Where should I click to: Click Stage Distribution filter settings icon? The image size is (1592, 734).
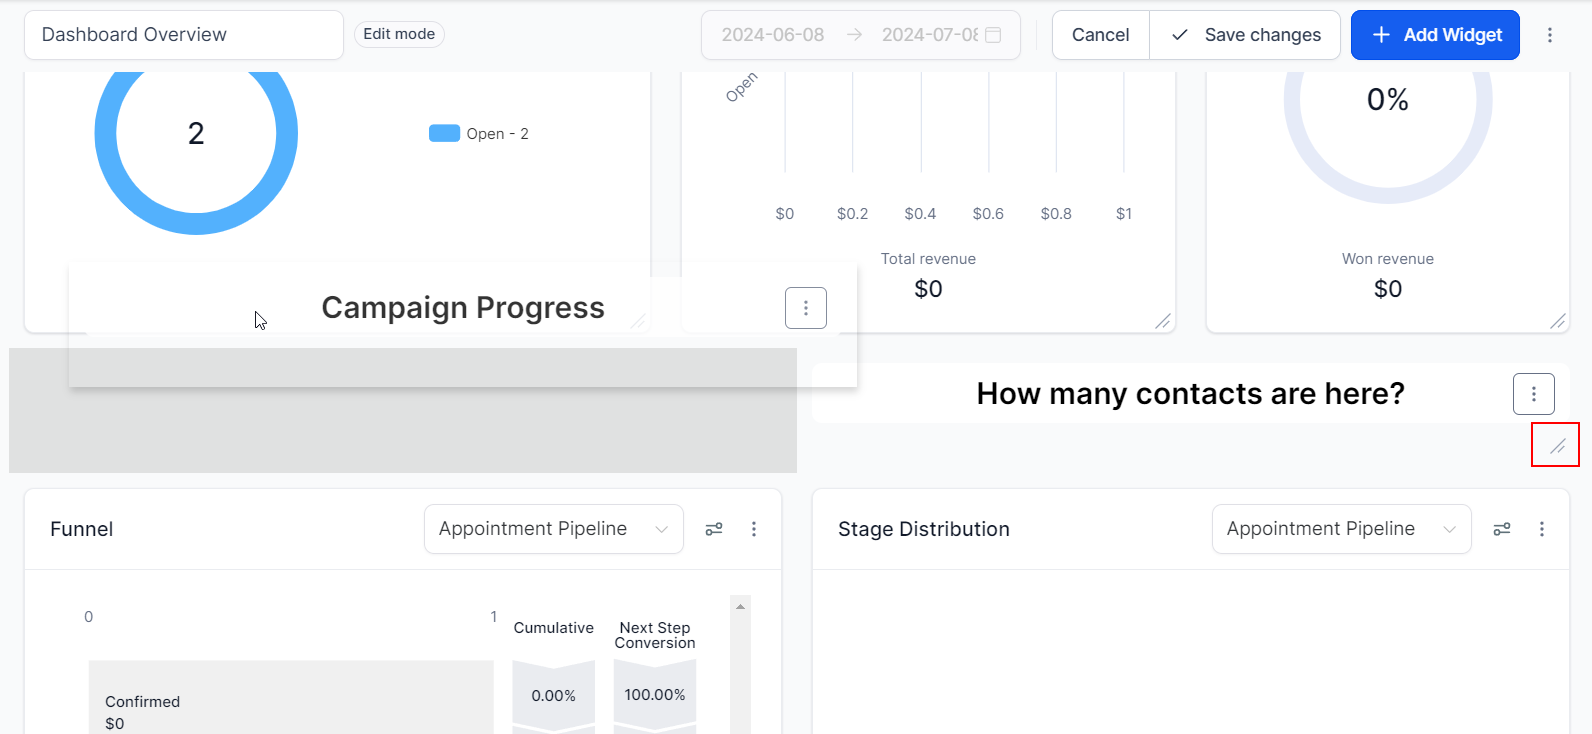tap(1502, 529)
